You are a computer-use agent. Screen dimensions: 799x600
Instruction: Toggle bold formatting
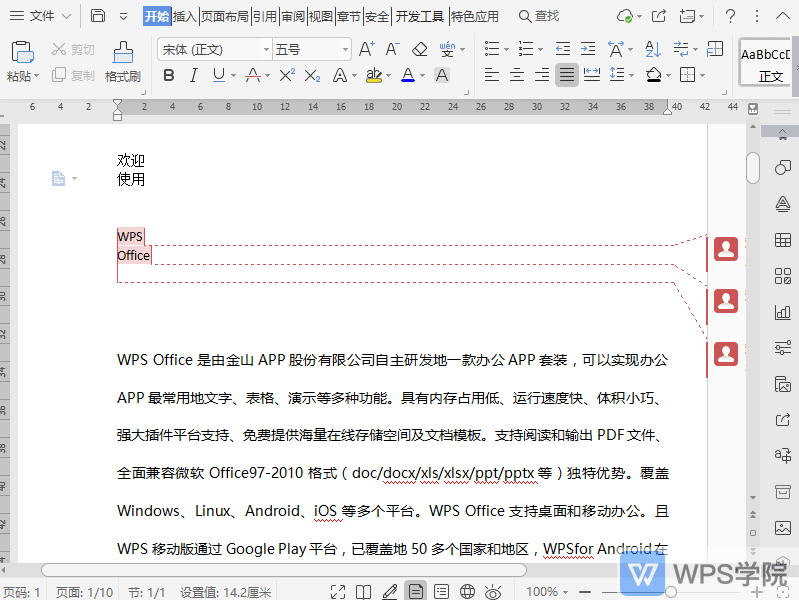click(x=168, y=75)
